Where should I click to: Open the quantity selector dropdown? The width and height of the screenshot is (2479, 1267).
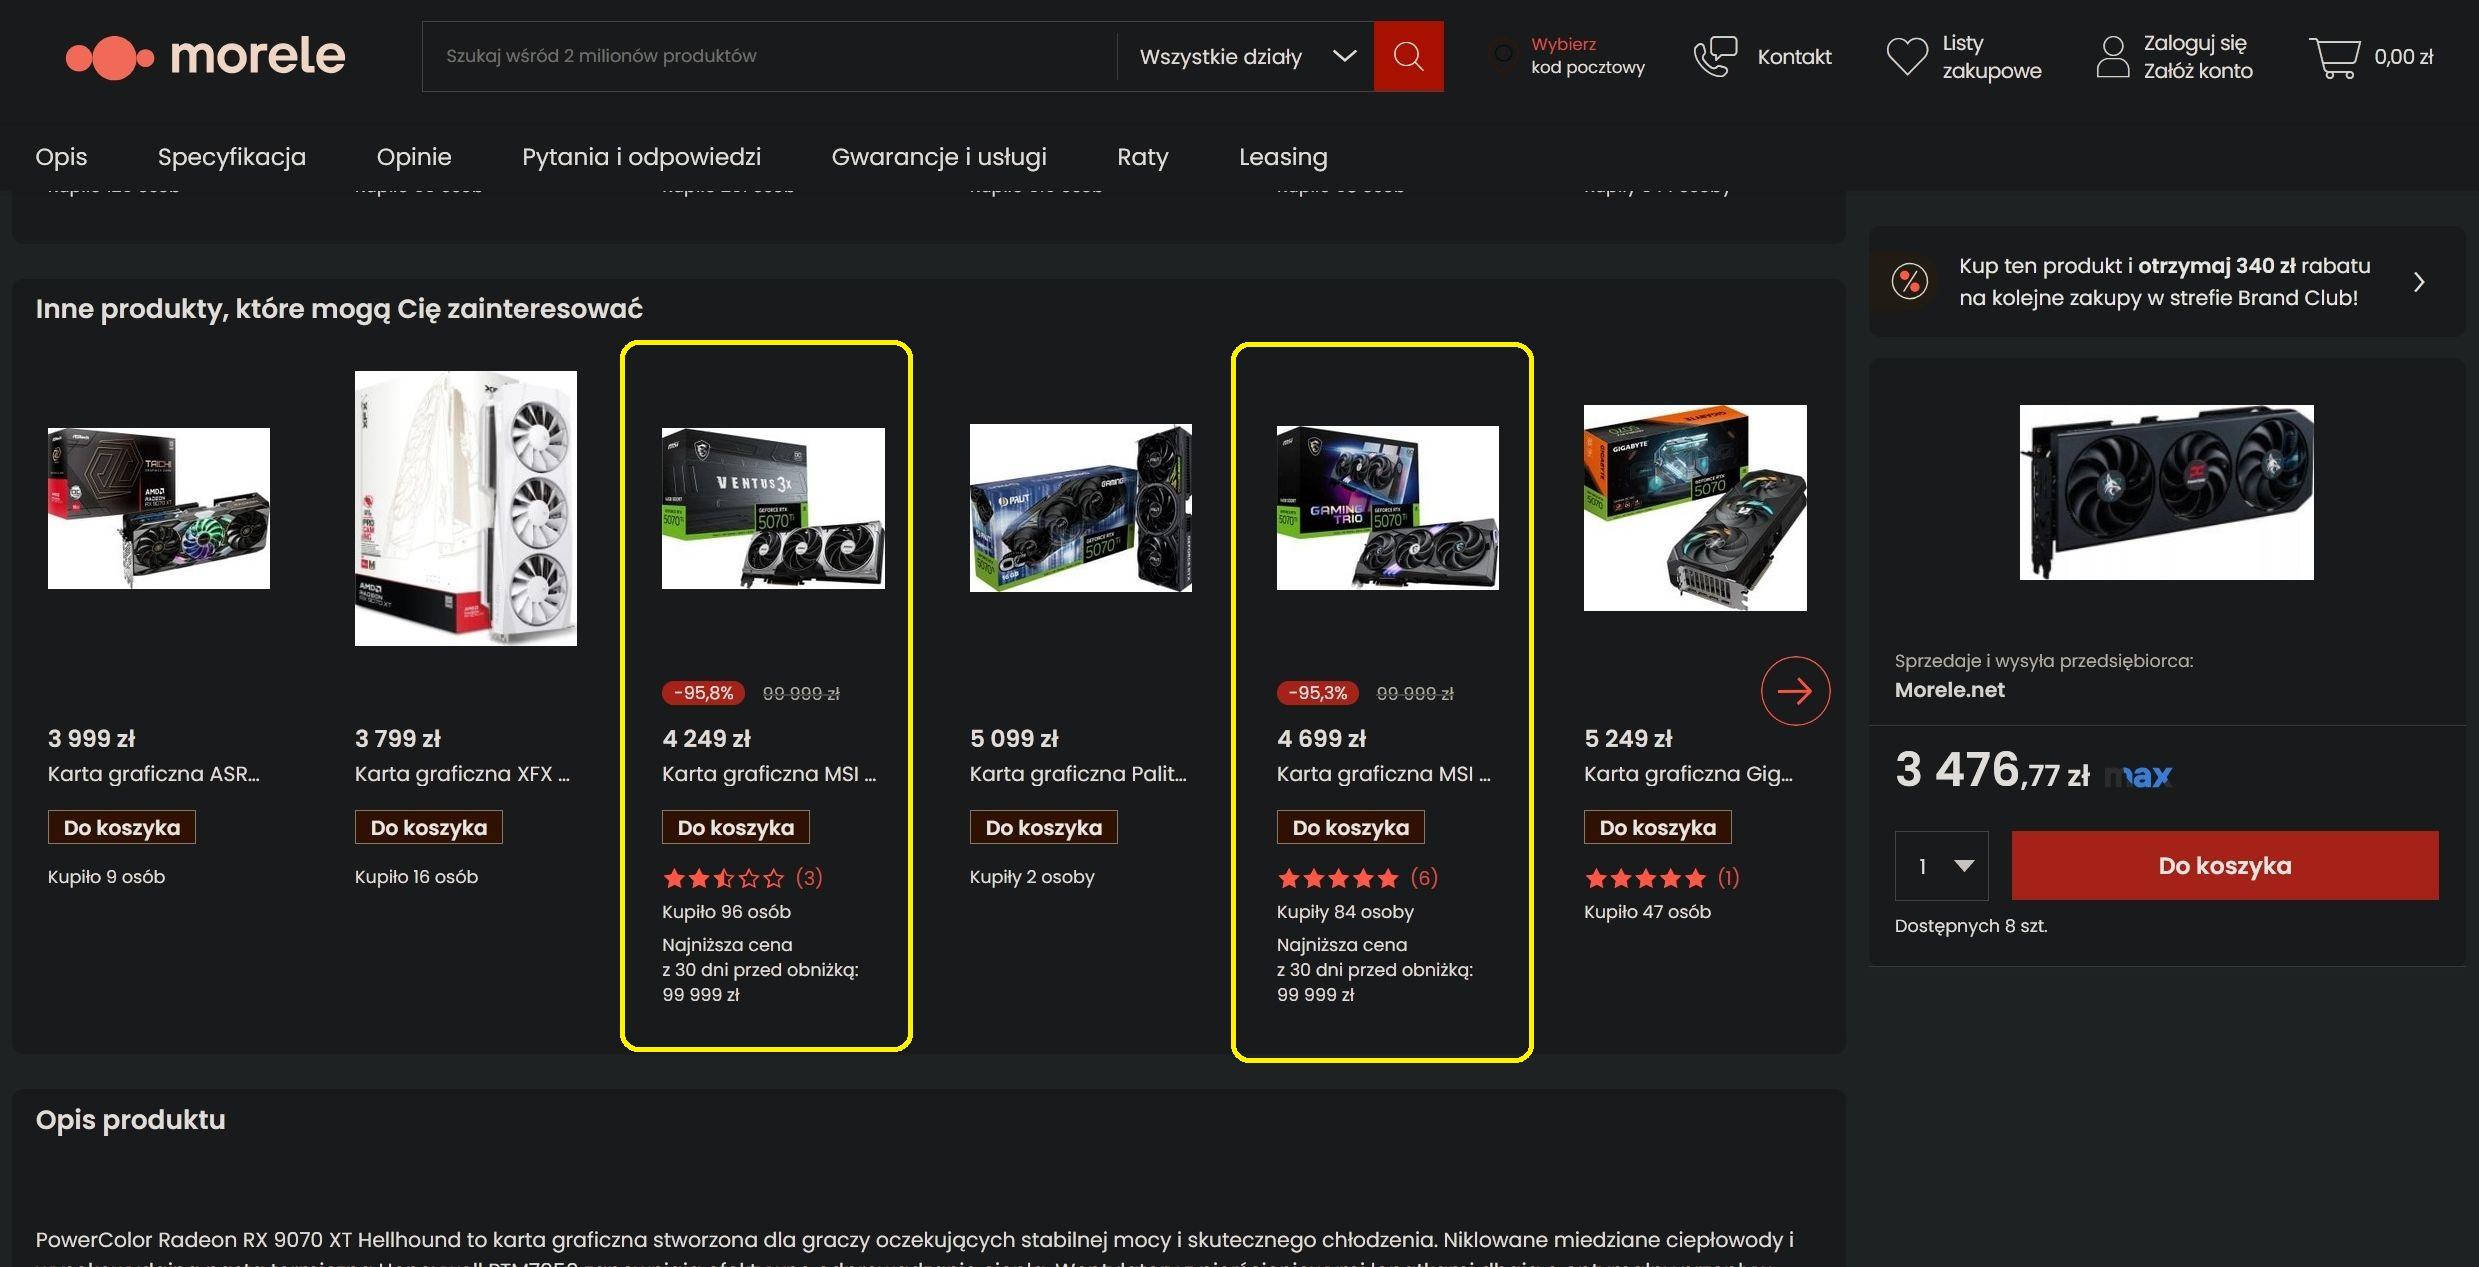point(1941,866)
